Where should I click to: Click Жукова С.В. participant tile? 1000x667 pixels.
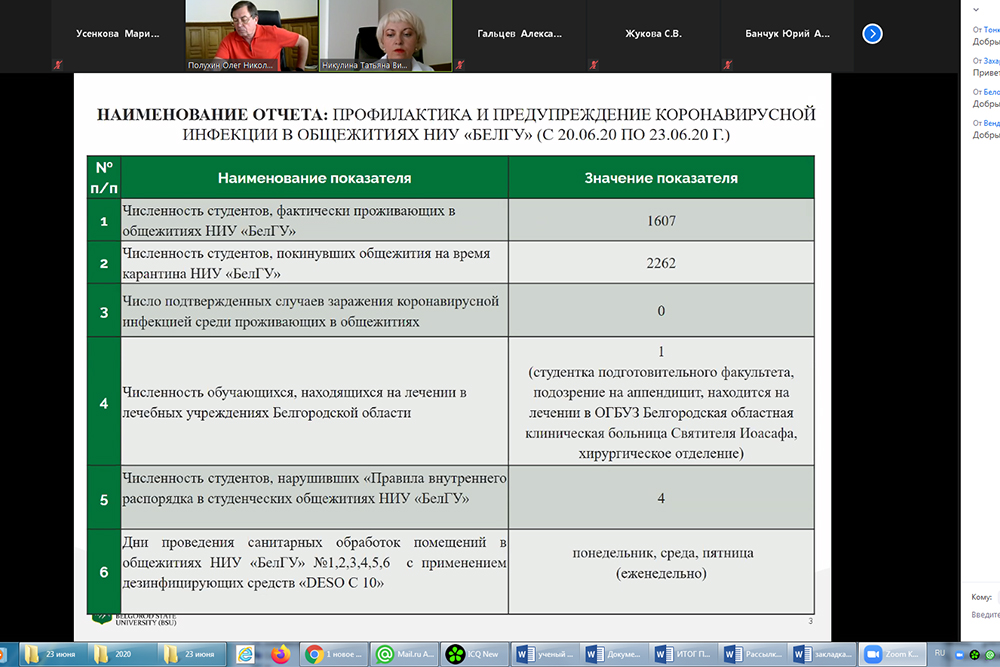[x=653, y=34]
